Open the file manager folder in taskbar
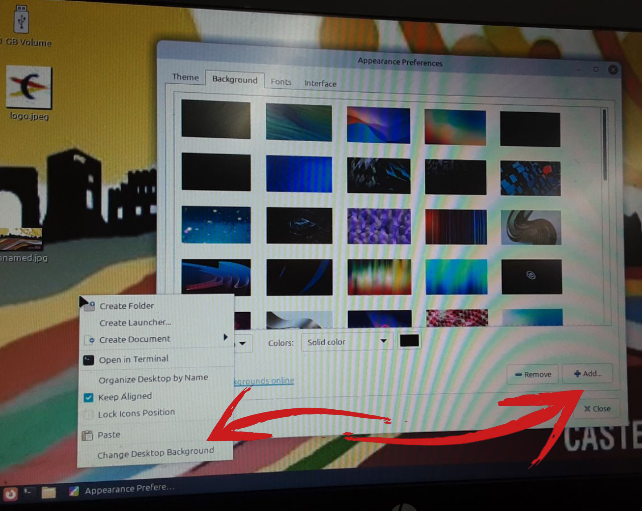 (48, 492)
